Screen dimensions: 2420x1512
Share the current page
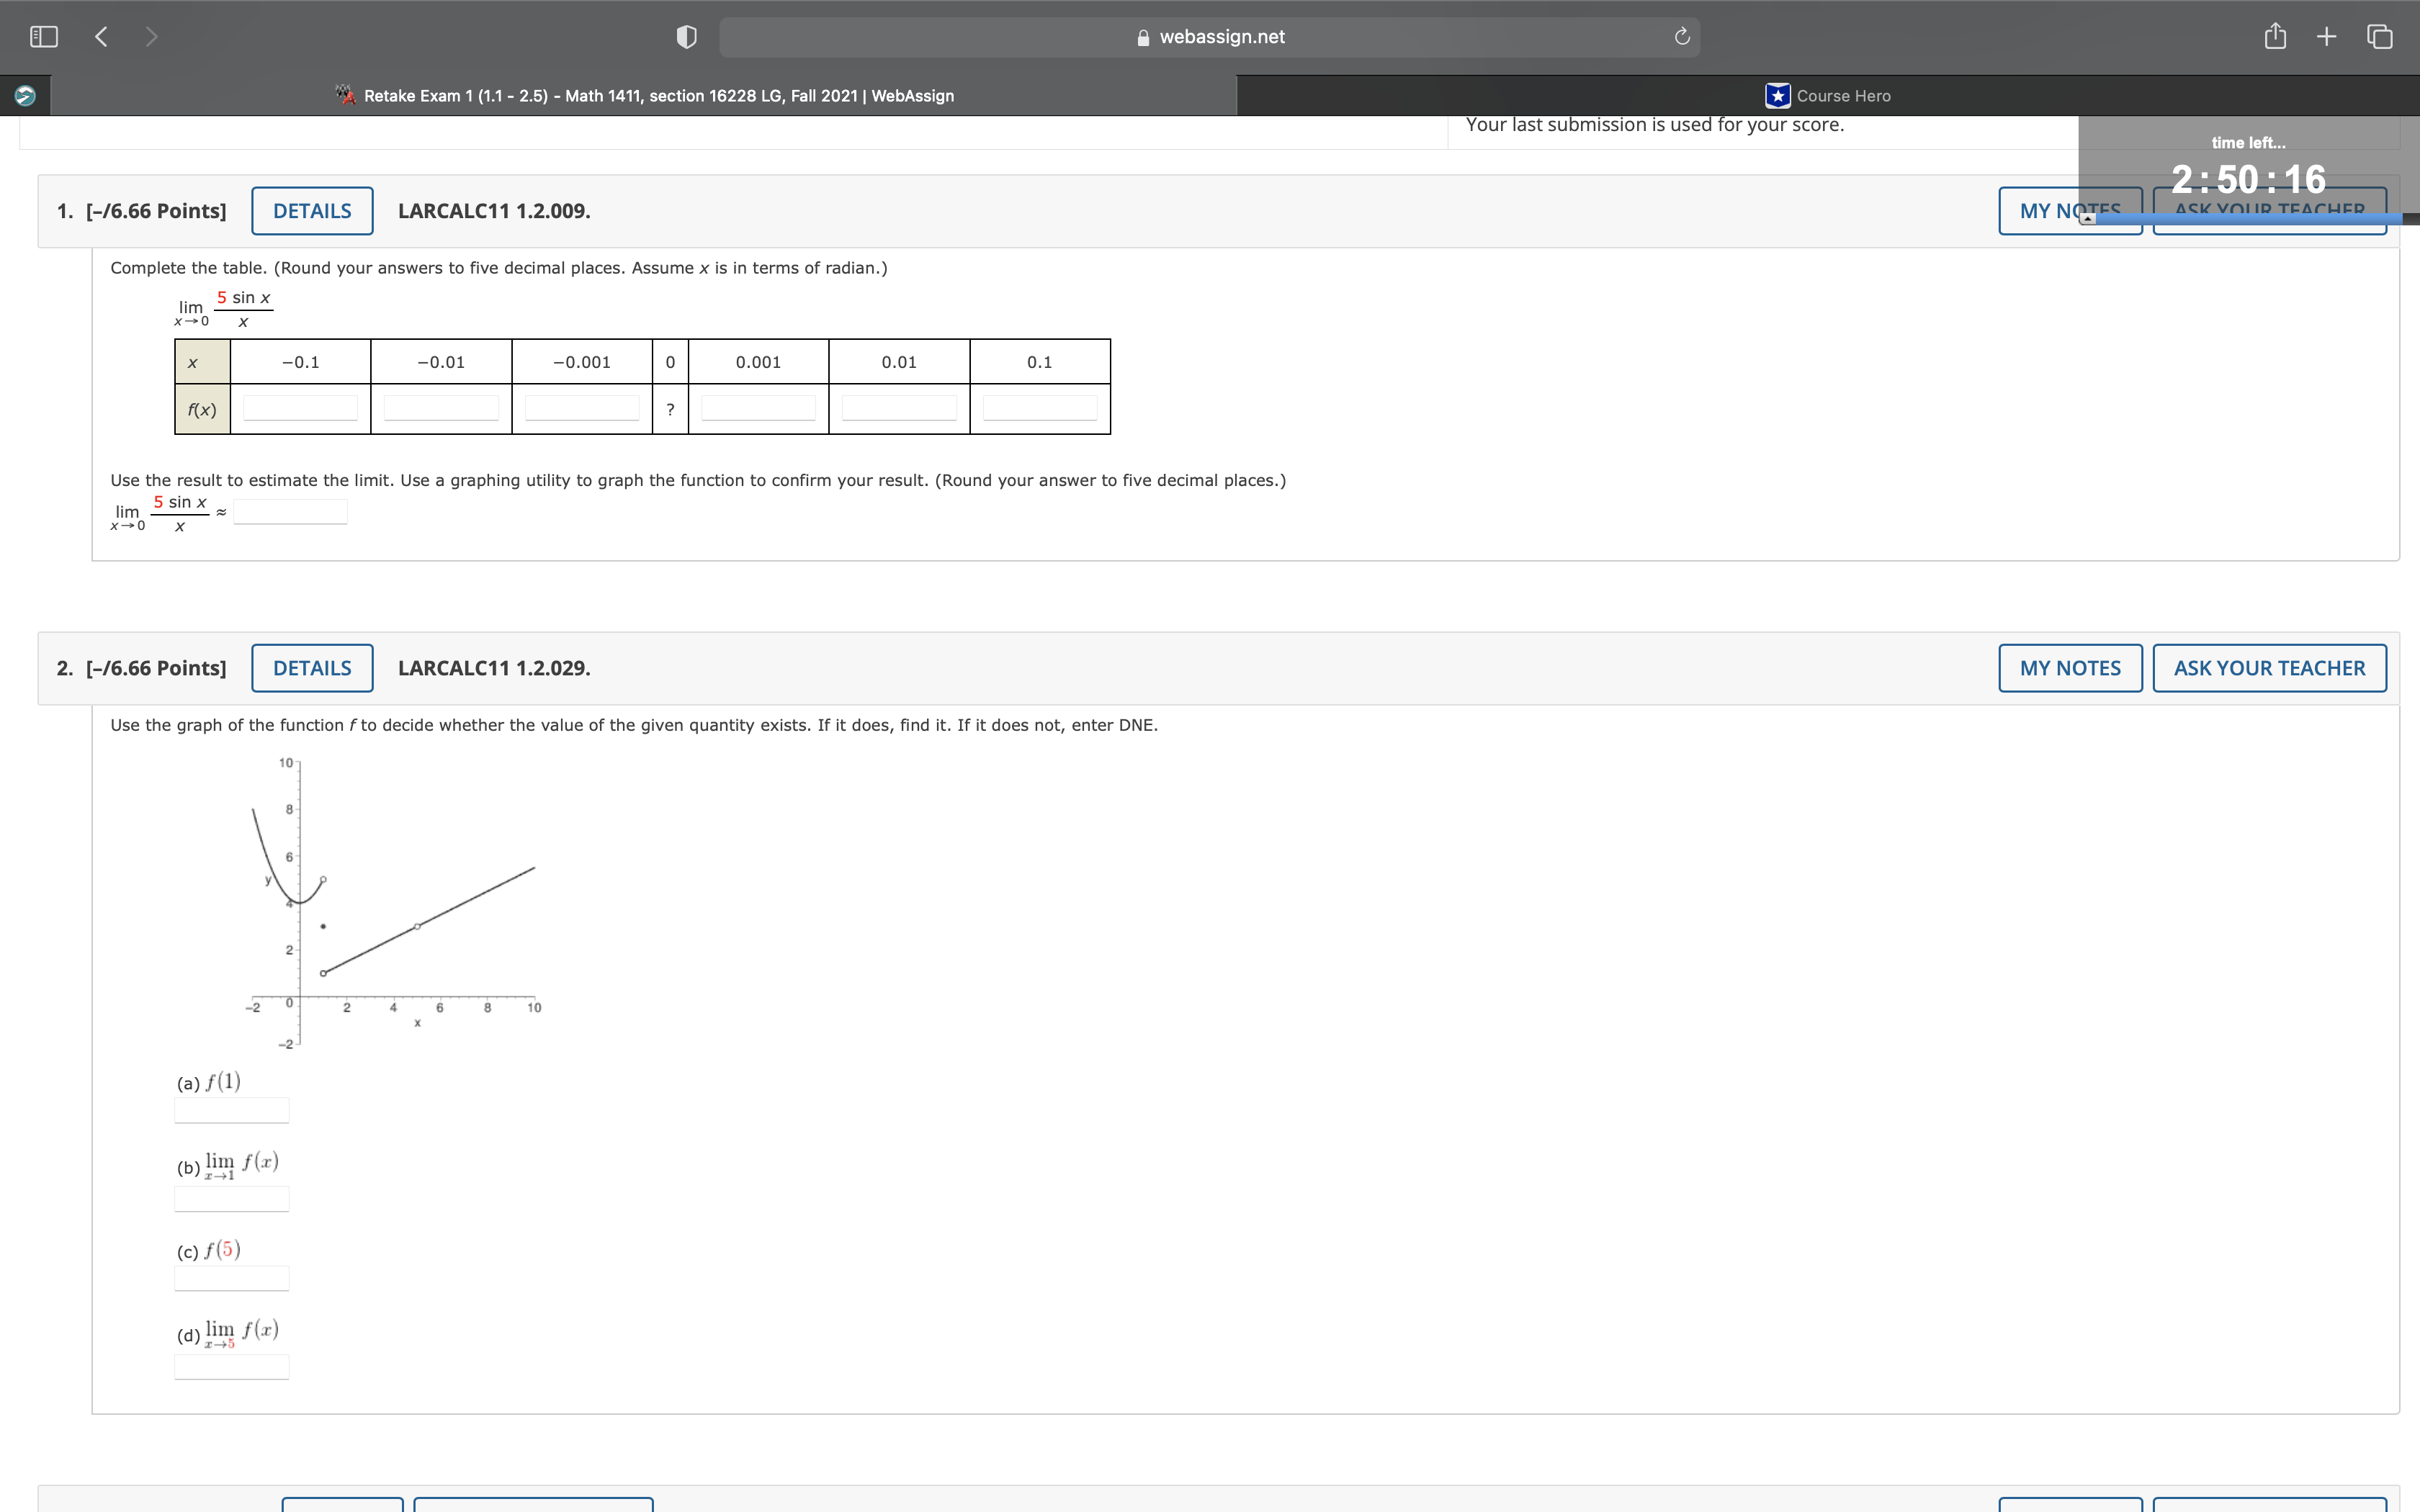(x=2275, y=36)
